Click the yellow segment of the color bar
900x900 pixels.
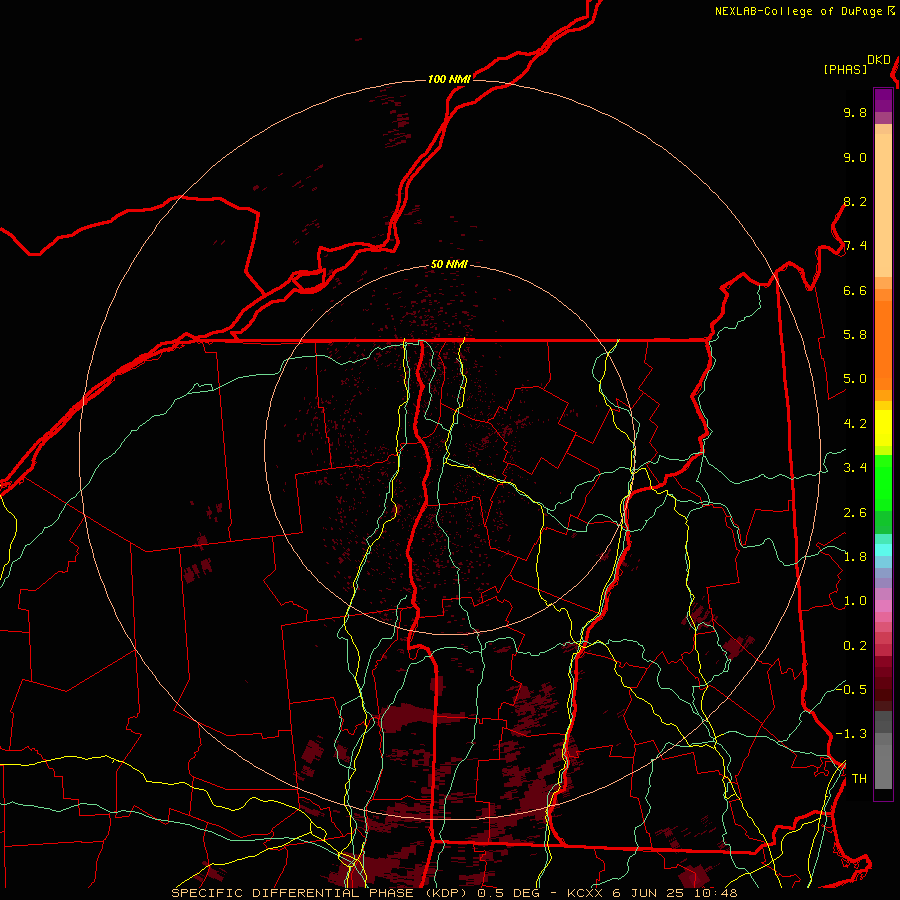pos(883,428)
